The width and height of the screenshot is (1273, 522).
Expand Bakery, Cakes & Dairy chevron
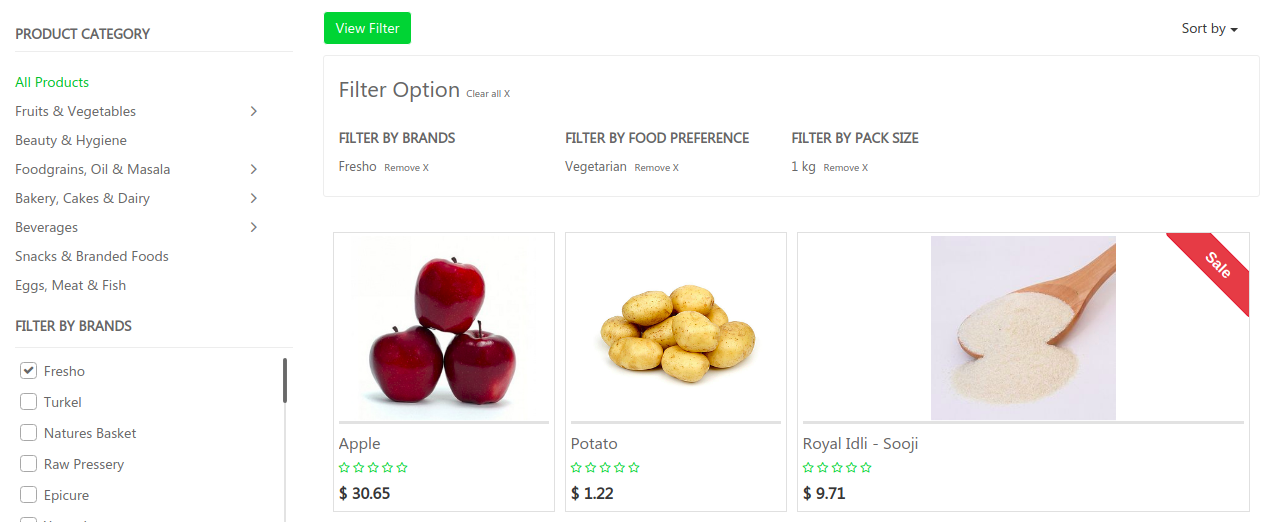[254, 198]
